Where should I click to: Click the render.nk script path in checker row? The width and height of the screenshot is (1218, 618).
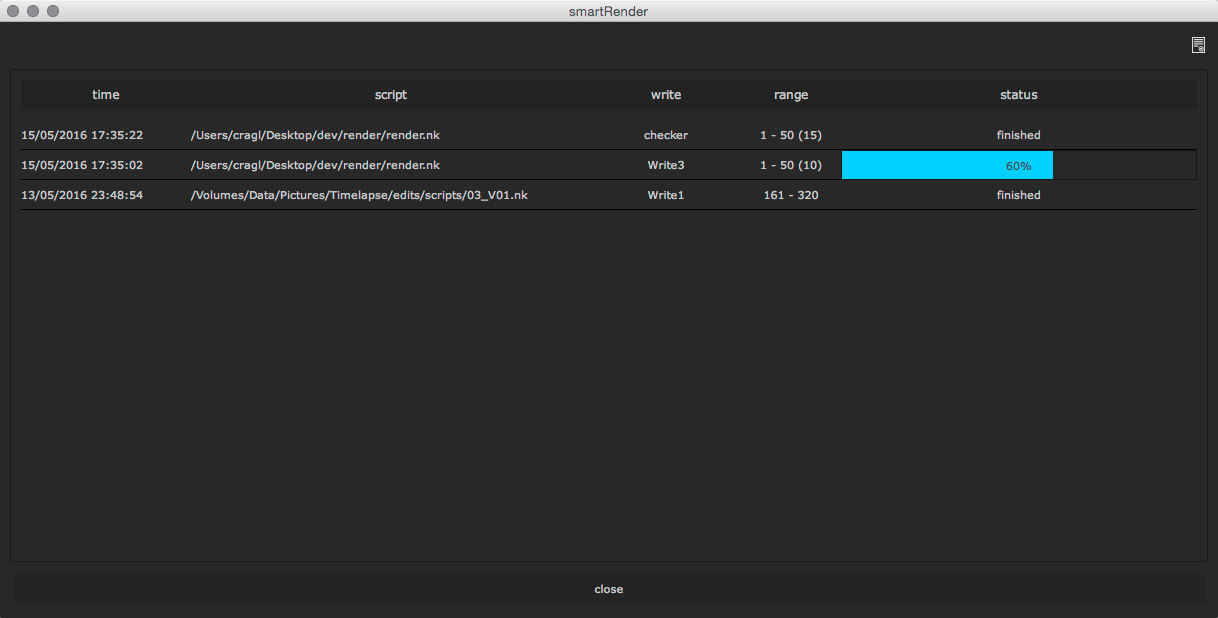(x=315, y=135)
